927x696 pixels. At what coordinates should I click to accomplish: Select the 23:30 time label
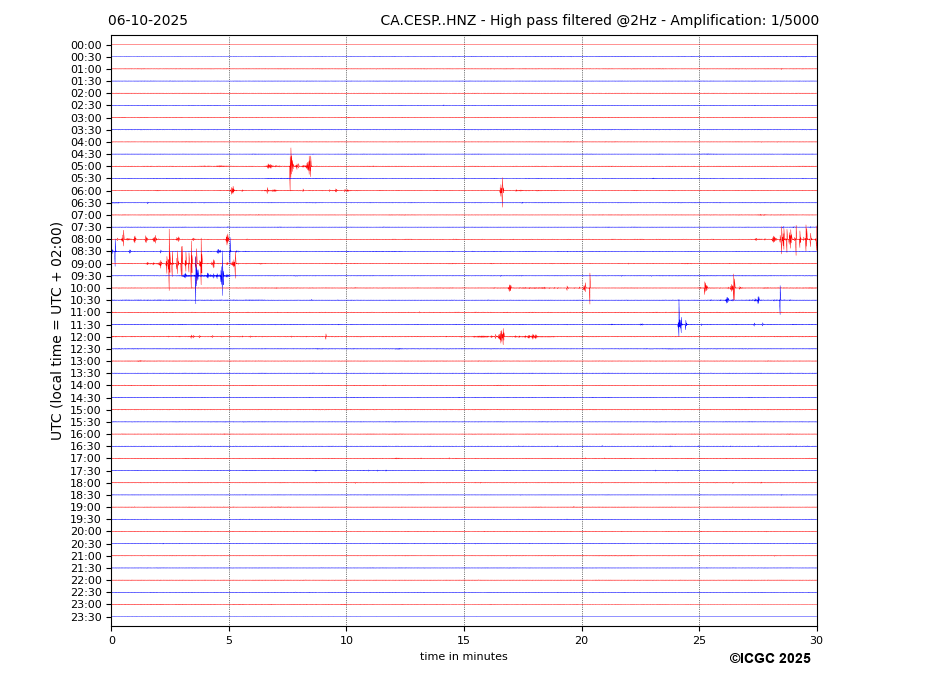point(86,617)
